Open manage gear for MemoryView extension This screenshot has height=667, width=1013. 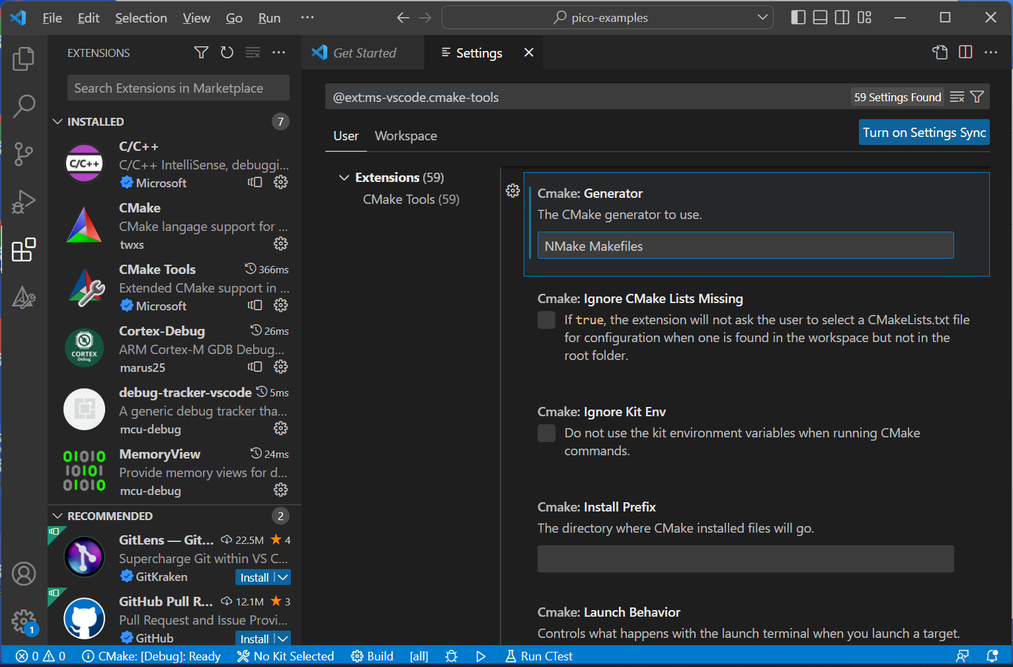click(x=280, y=490)
